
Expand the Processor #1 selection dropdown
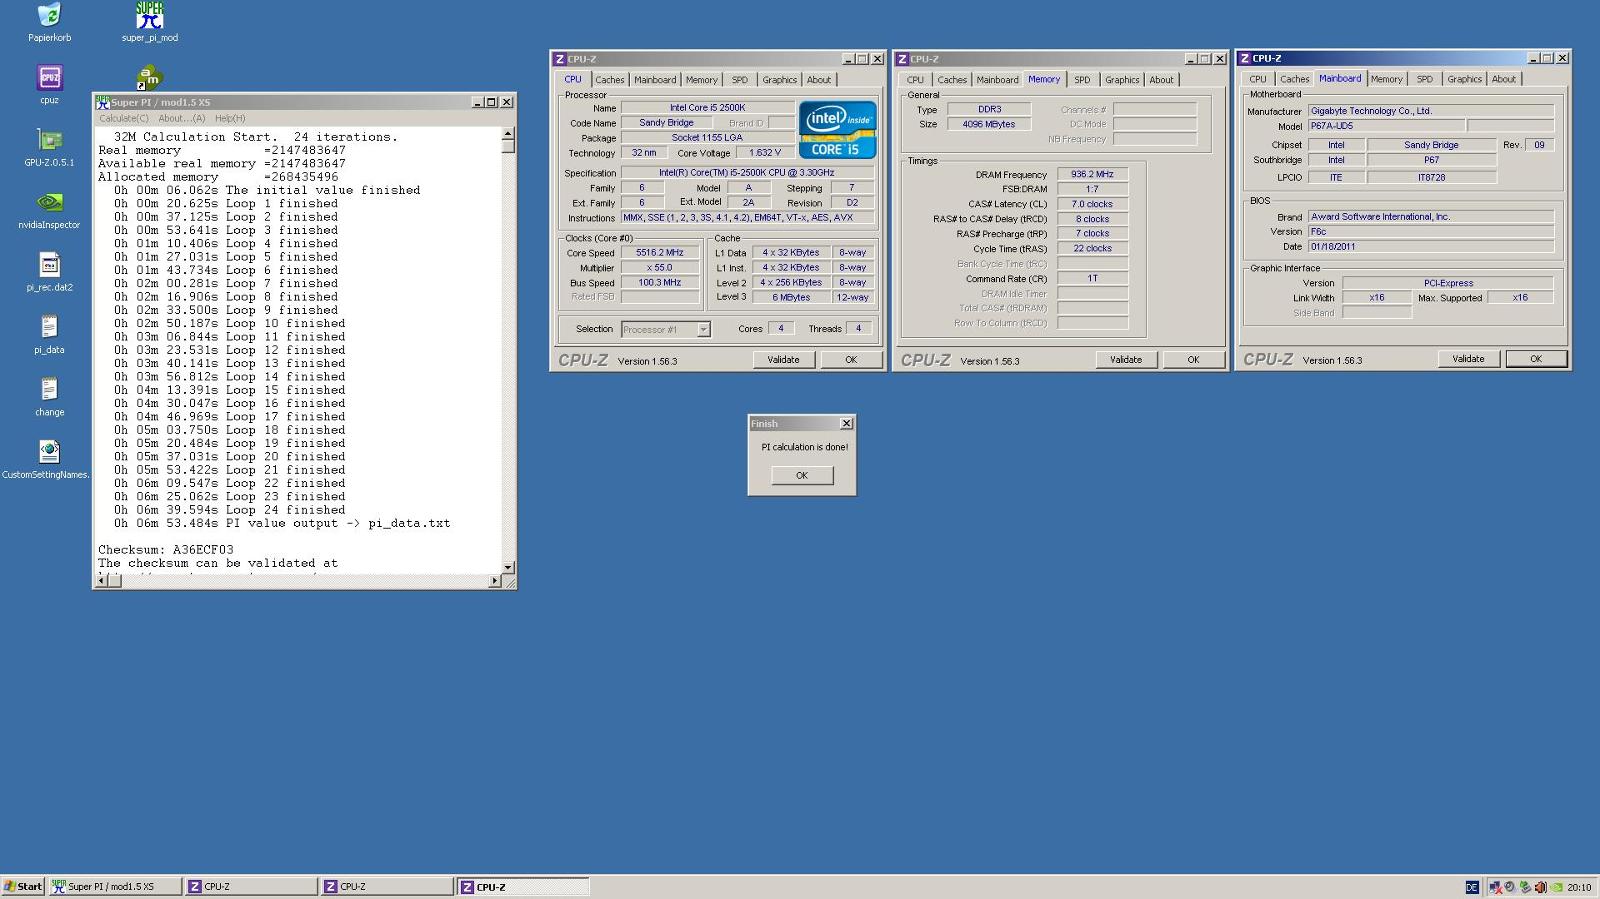coord(703,329)
